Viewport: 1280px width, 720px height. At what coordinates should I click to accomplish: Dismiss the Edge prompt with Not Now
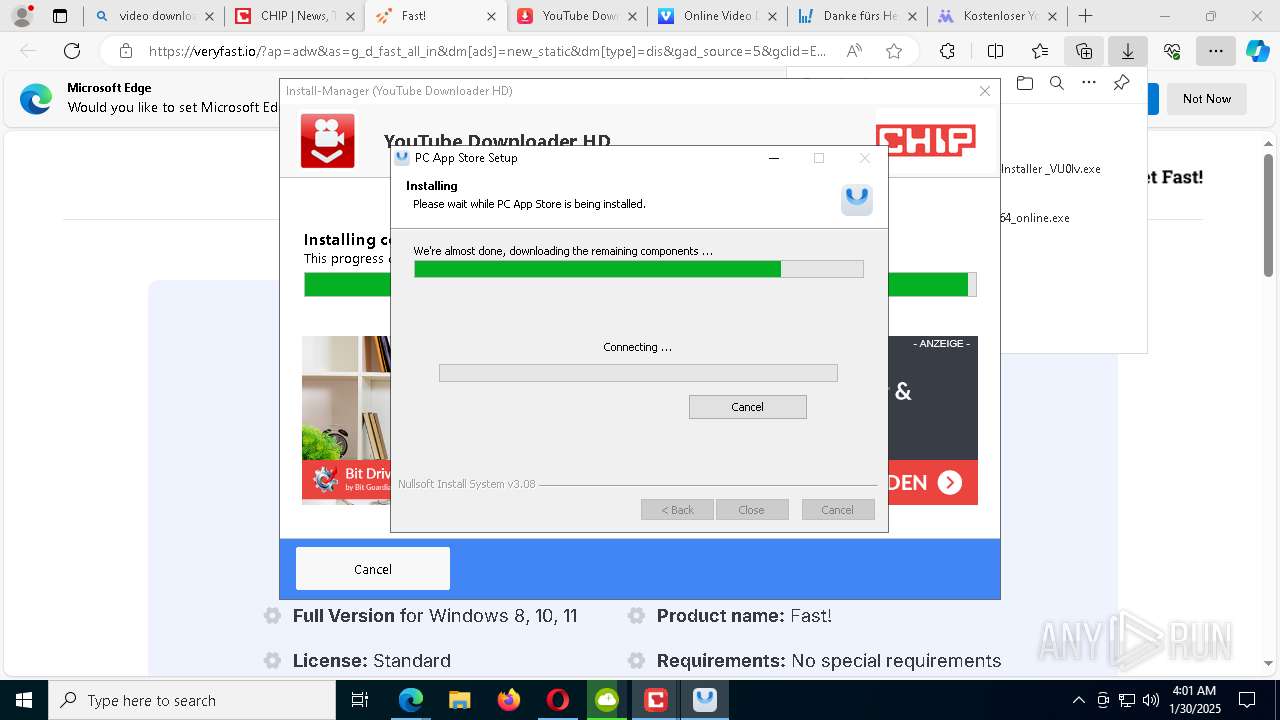click(1207, 98)
